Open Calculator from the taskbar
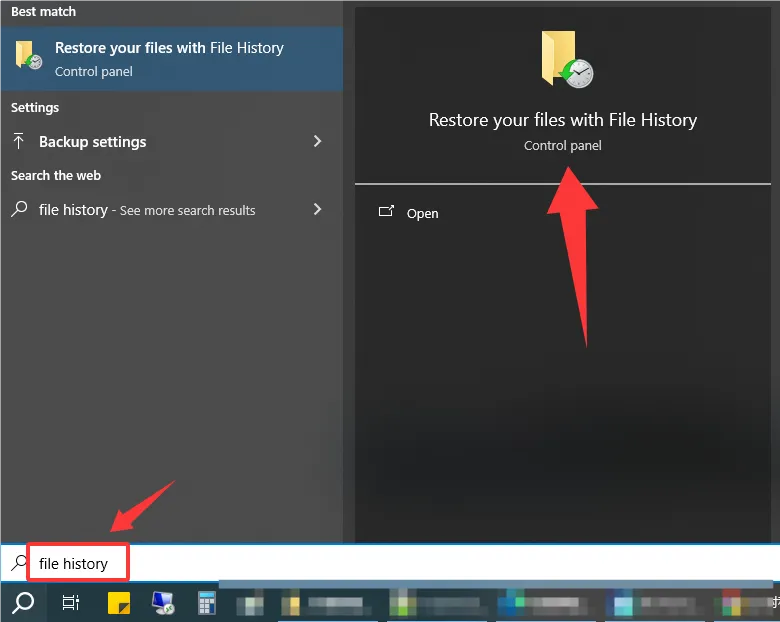780x622 pixels. 206,603
